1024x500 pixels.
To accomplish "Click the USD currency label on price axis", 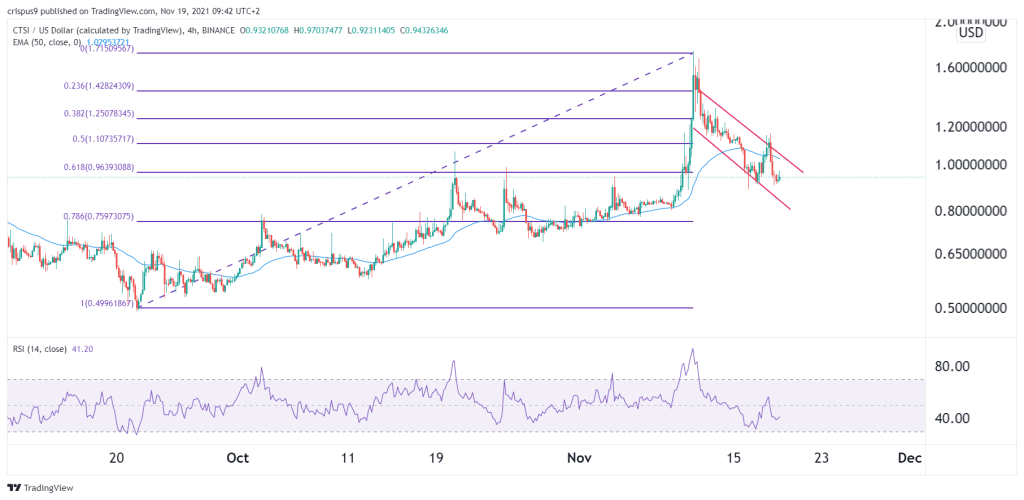I will pos(970,33).
